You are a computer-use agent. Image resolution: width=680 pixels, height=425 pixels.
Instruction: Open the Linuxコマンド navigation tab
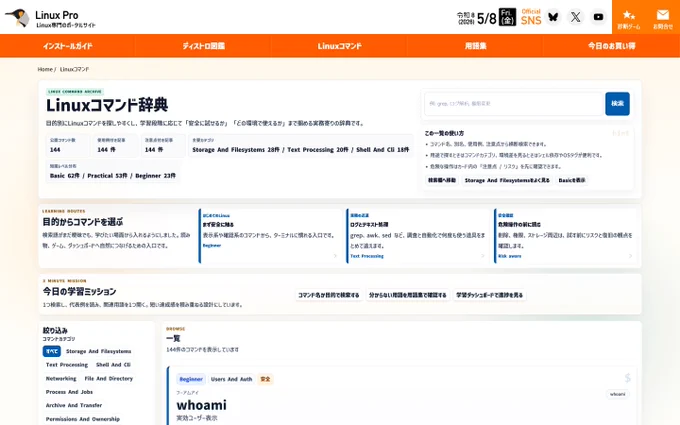click(340, 46)
